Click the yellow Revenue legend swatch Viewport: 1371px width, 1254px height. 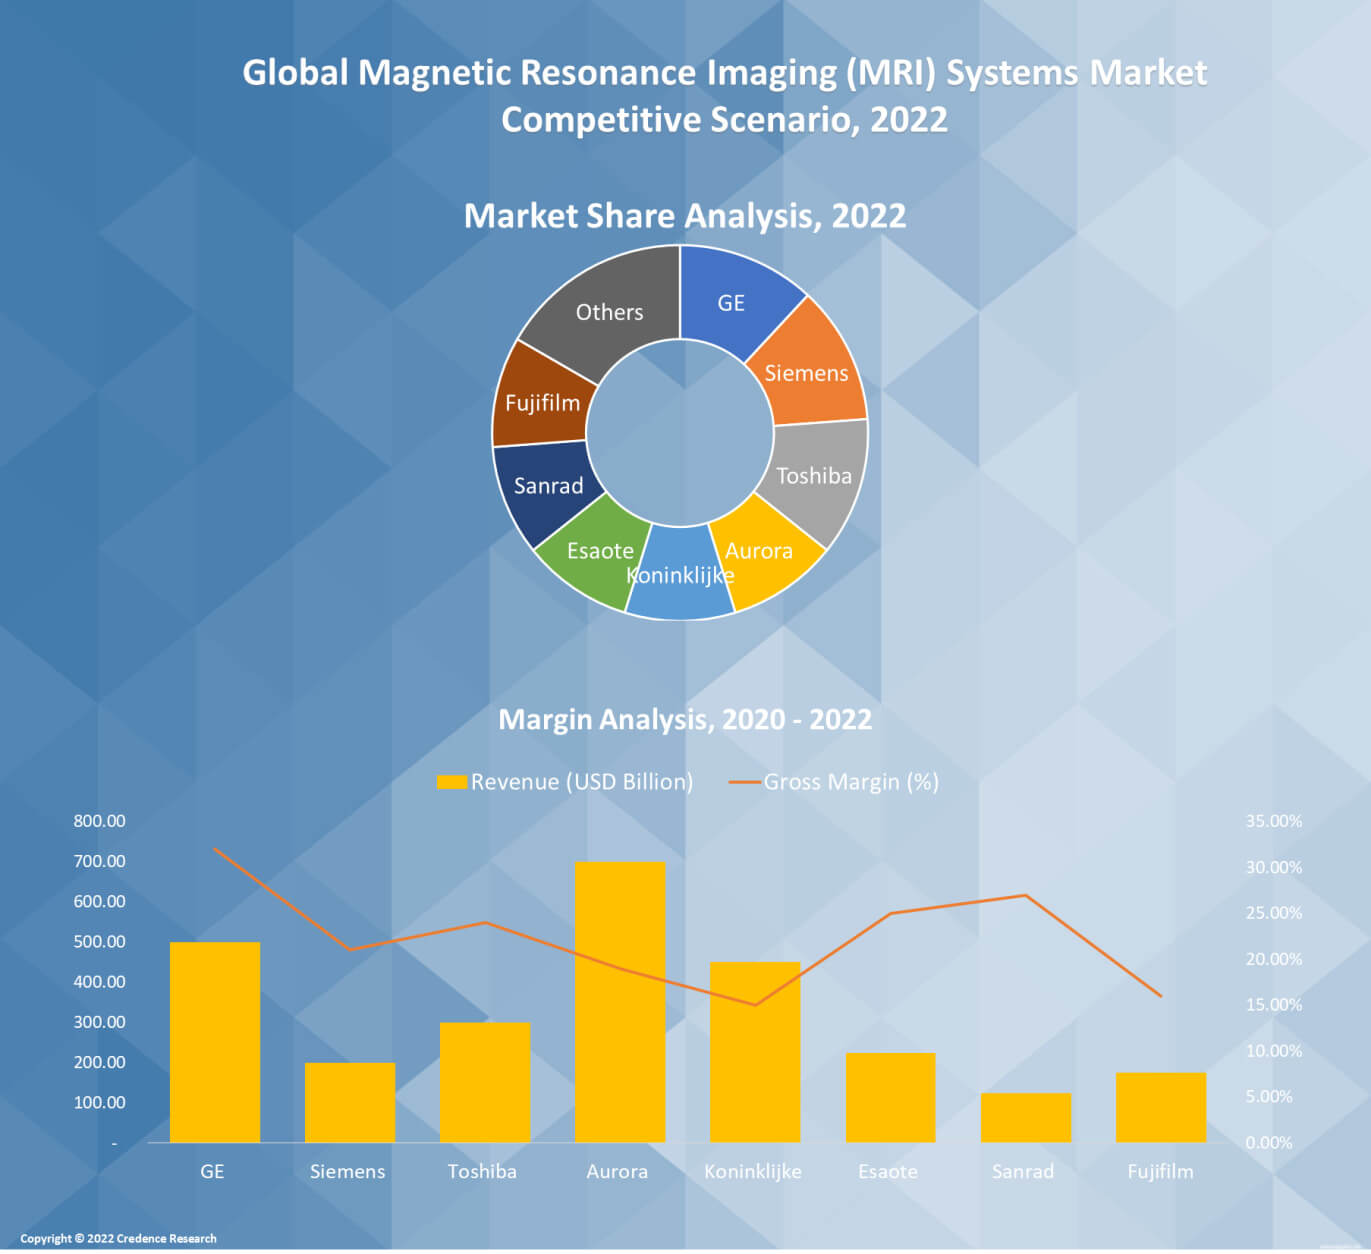point(452,782)
